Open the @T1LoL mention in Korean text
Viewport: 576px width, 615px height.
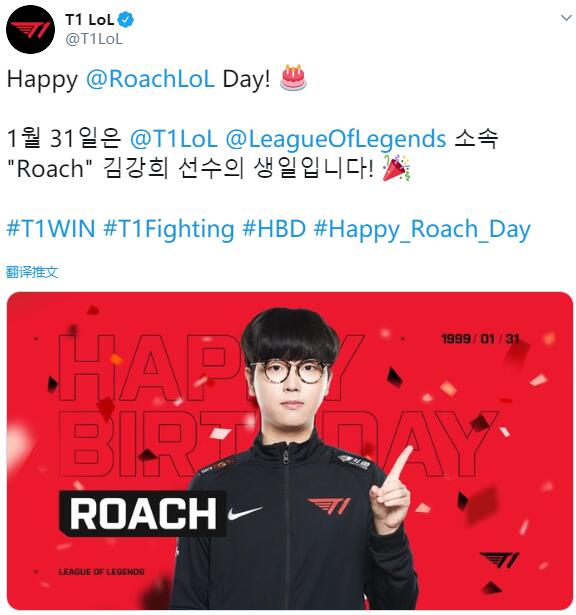point(173,139)
